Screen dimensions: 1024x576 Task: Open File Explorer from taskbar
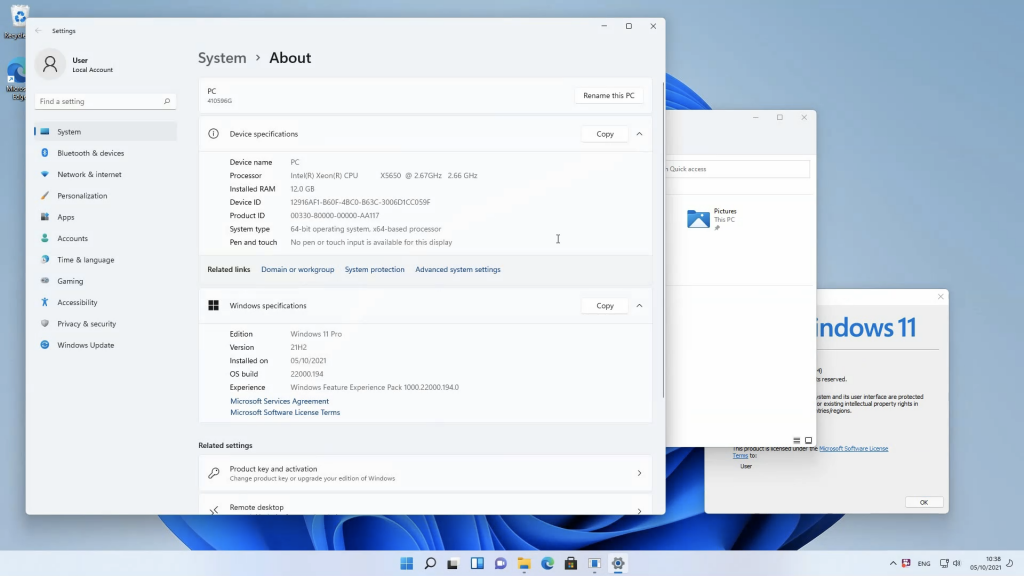pos(524,564)
